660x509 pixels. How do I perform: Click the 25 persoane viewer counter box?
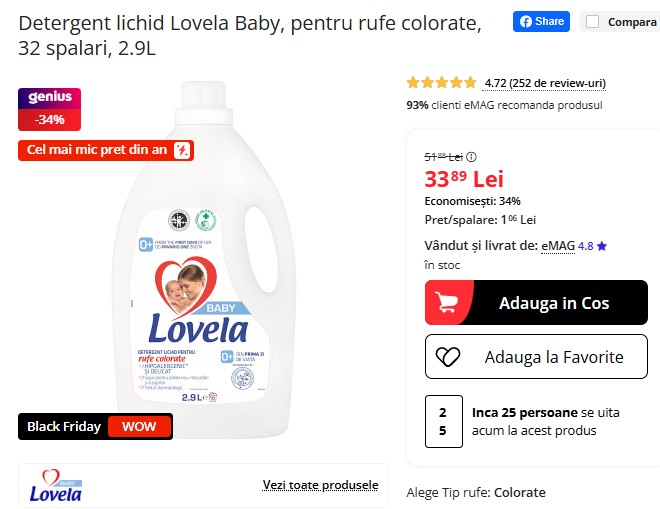click(443, 421)
